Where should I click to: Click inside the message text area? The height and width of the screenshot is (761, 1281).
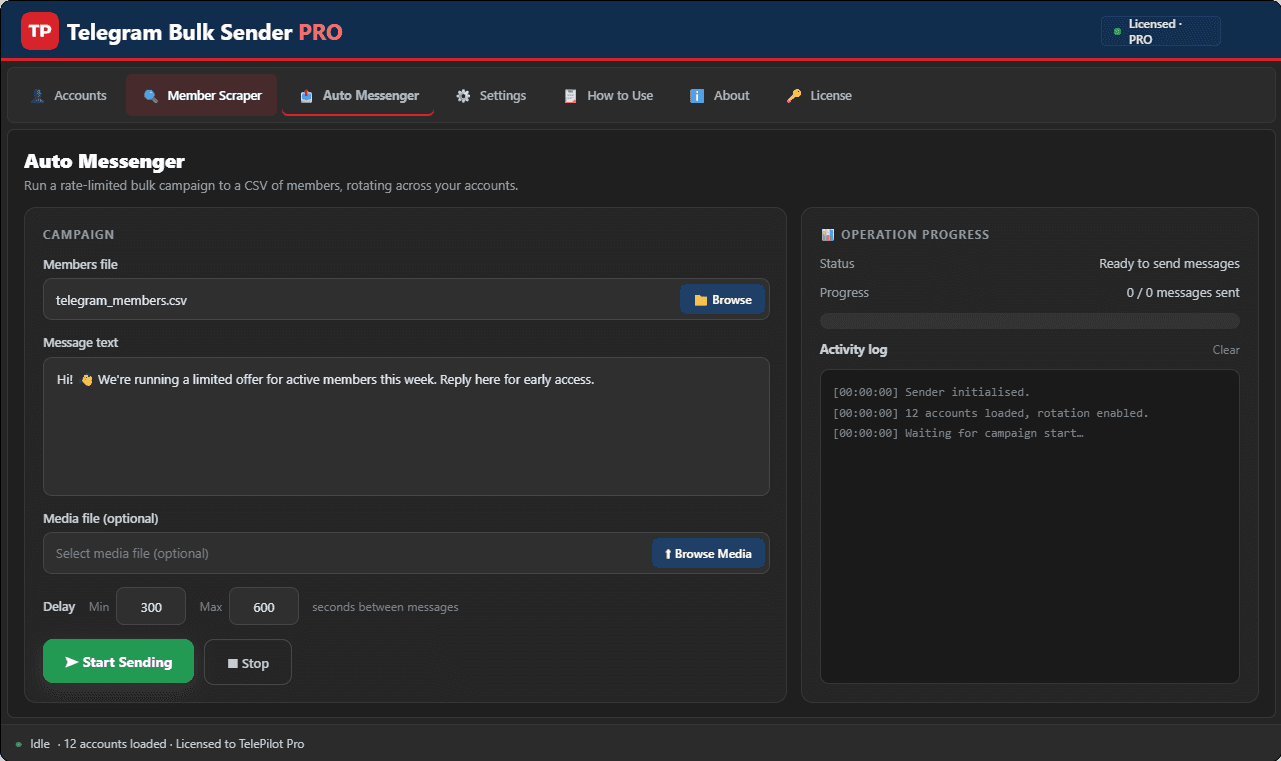coord(406,426)
